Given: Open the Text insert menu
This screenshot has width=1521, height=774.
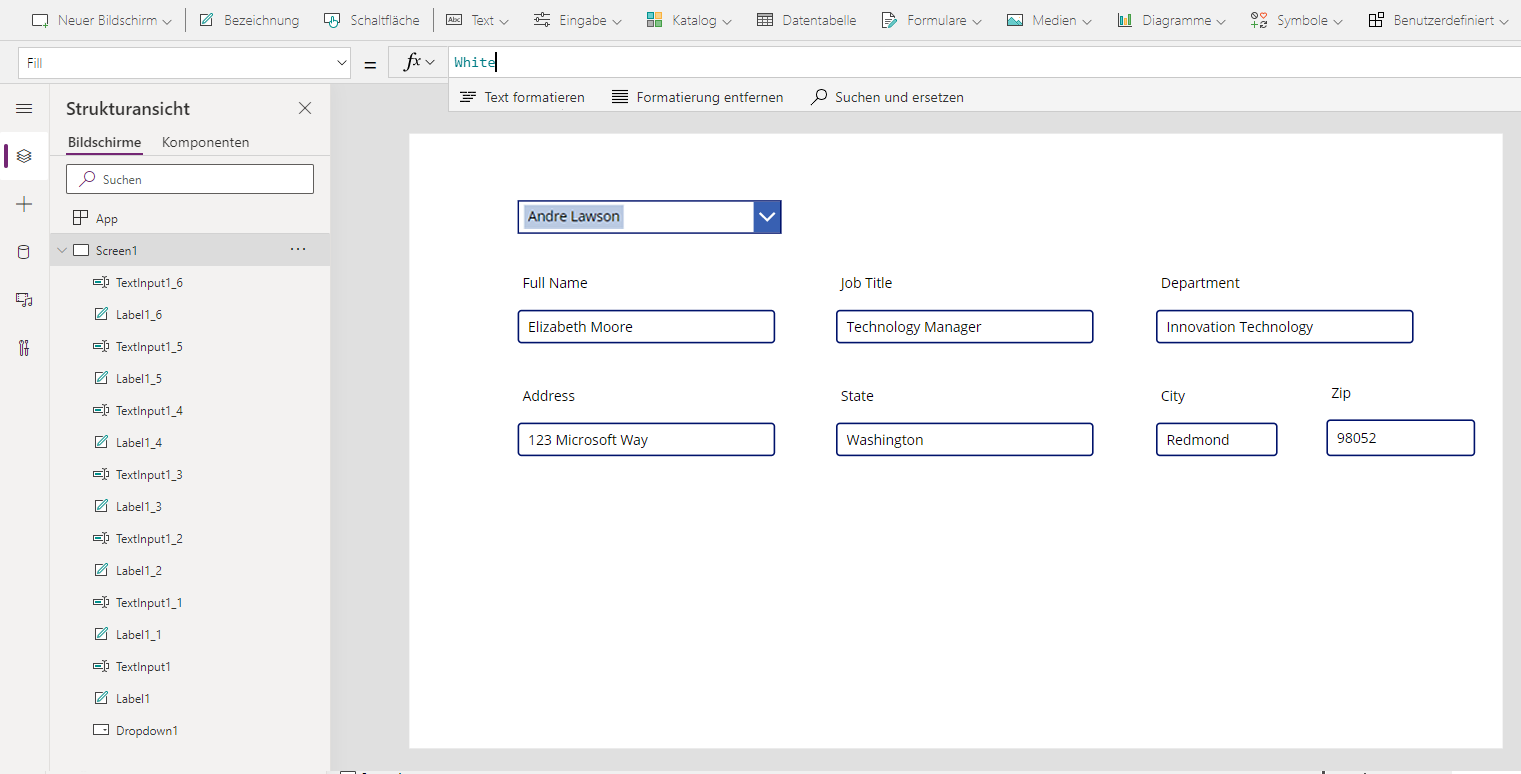Looking at the screenshot, I should (x=477, y=20).
